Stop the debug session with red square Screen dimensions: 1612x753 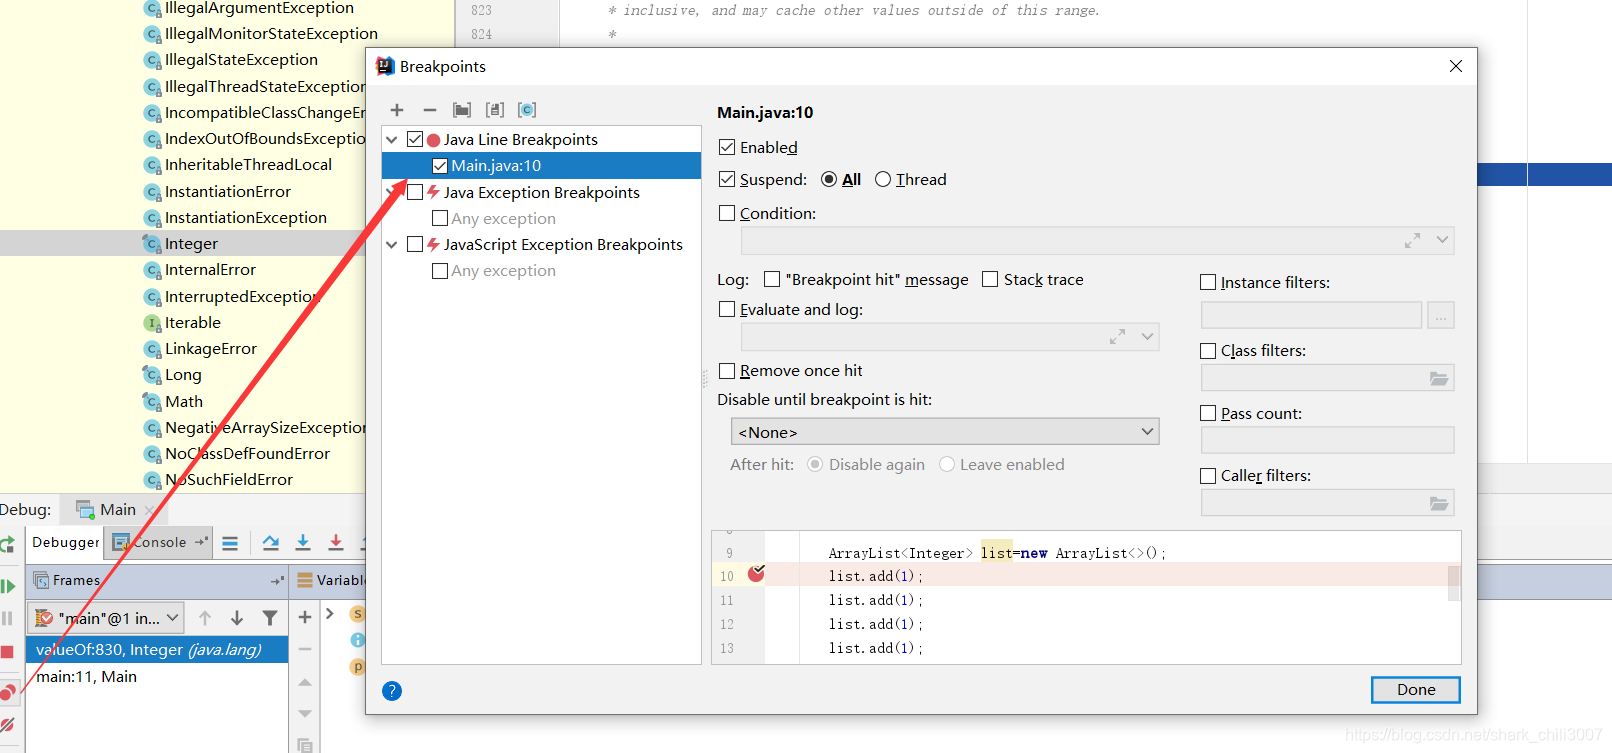tap(7, 652)
